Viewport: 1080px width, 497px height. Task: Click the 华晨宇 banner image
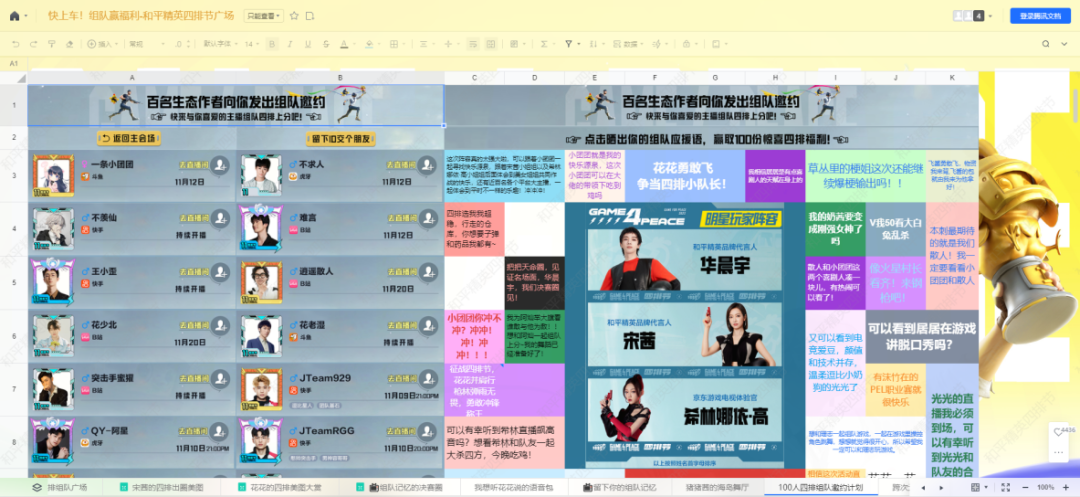coord(685,261)
